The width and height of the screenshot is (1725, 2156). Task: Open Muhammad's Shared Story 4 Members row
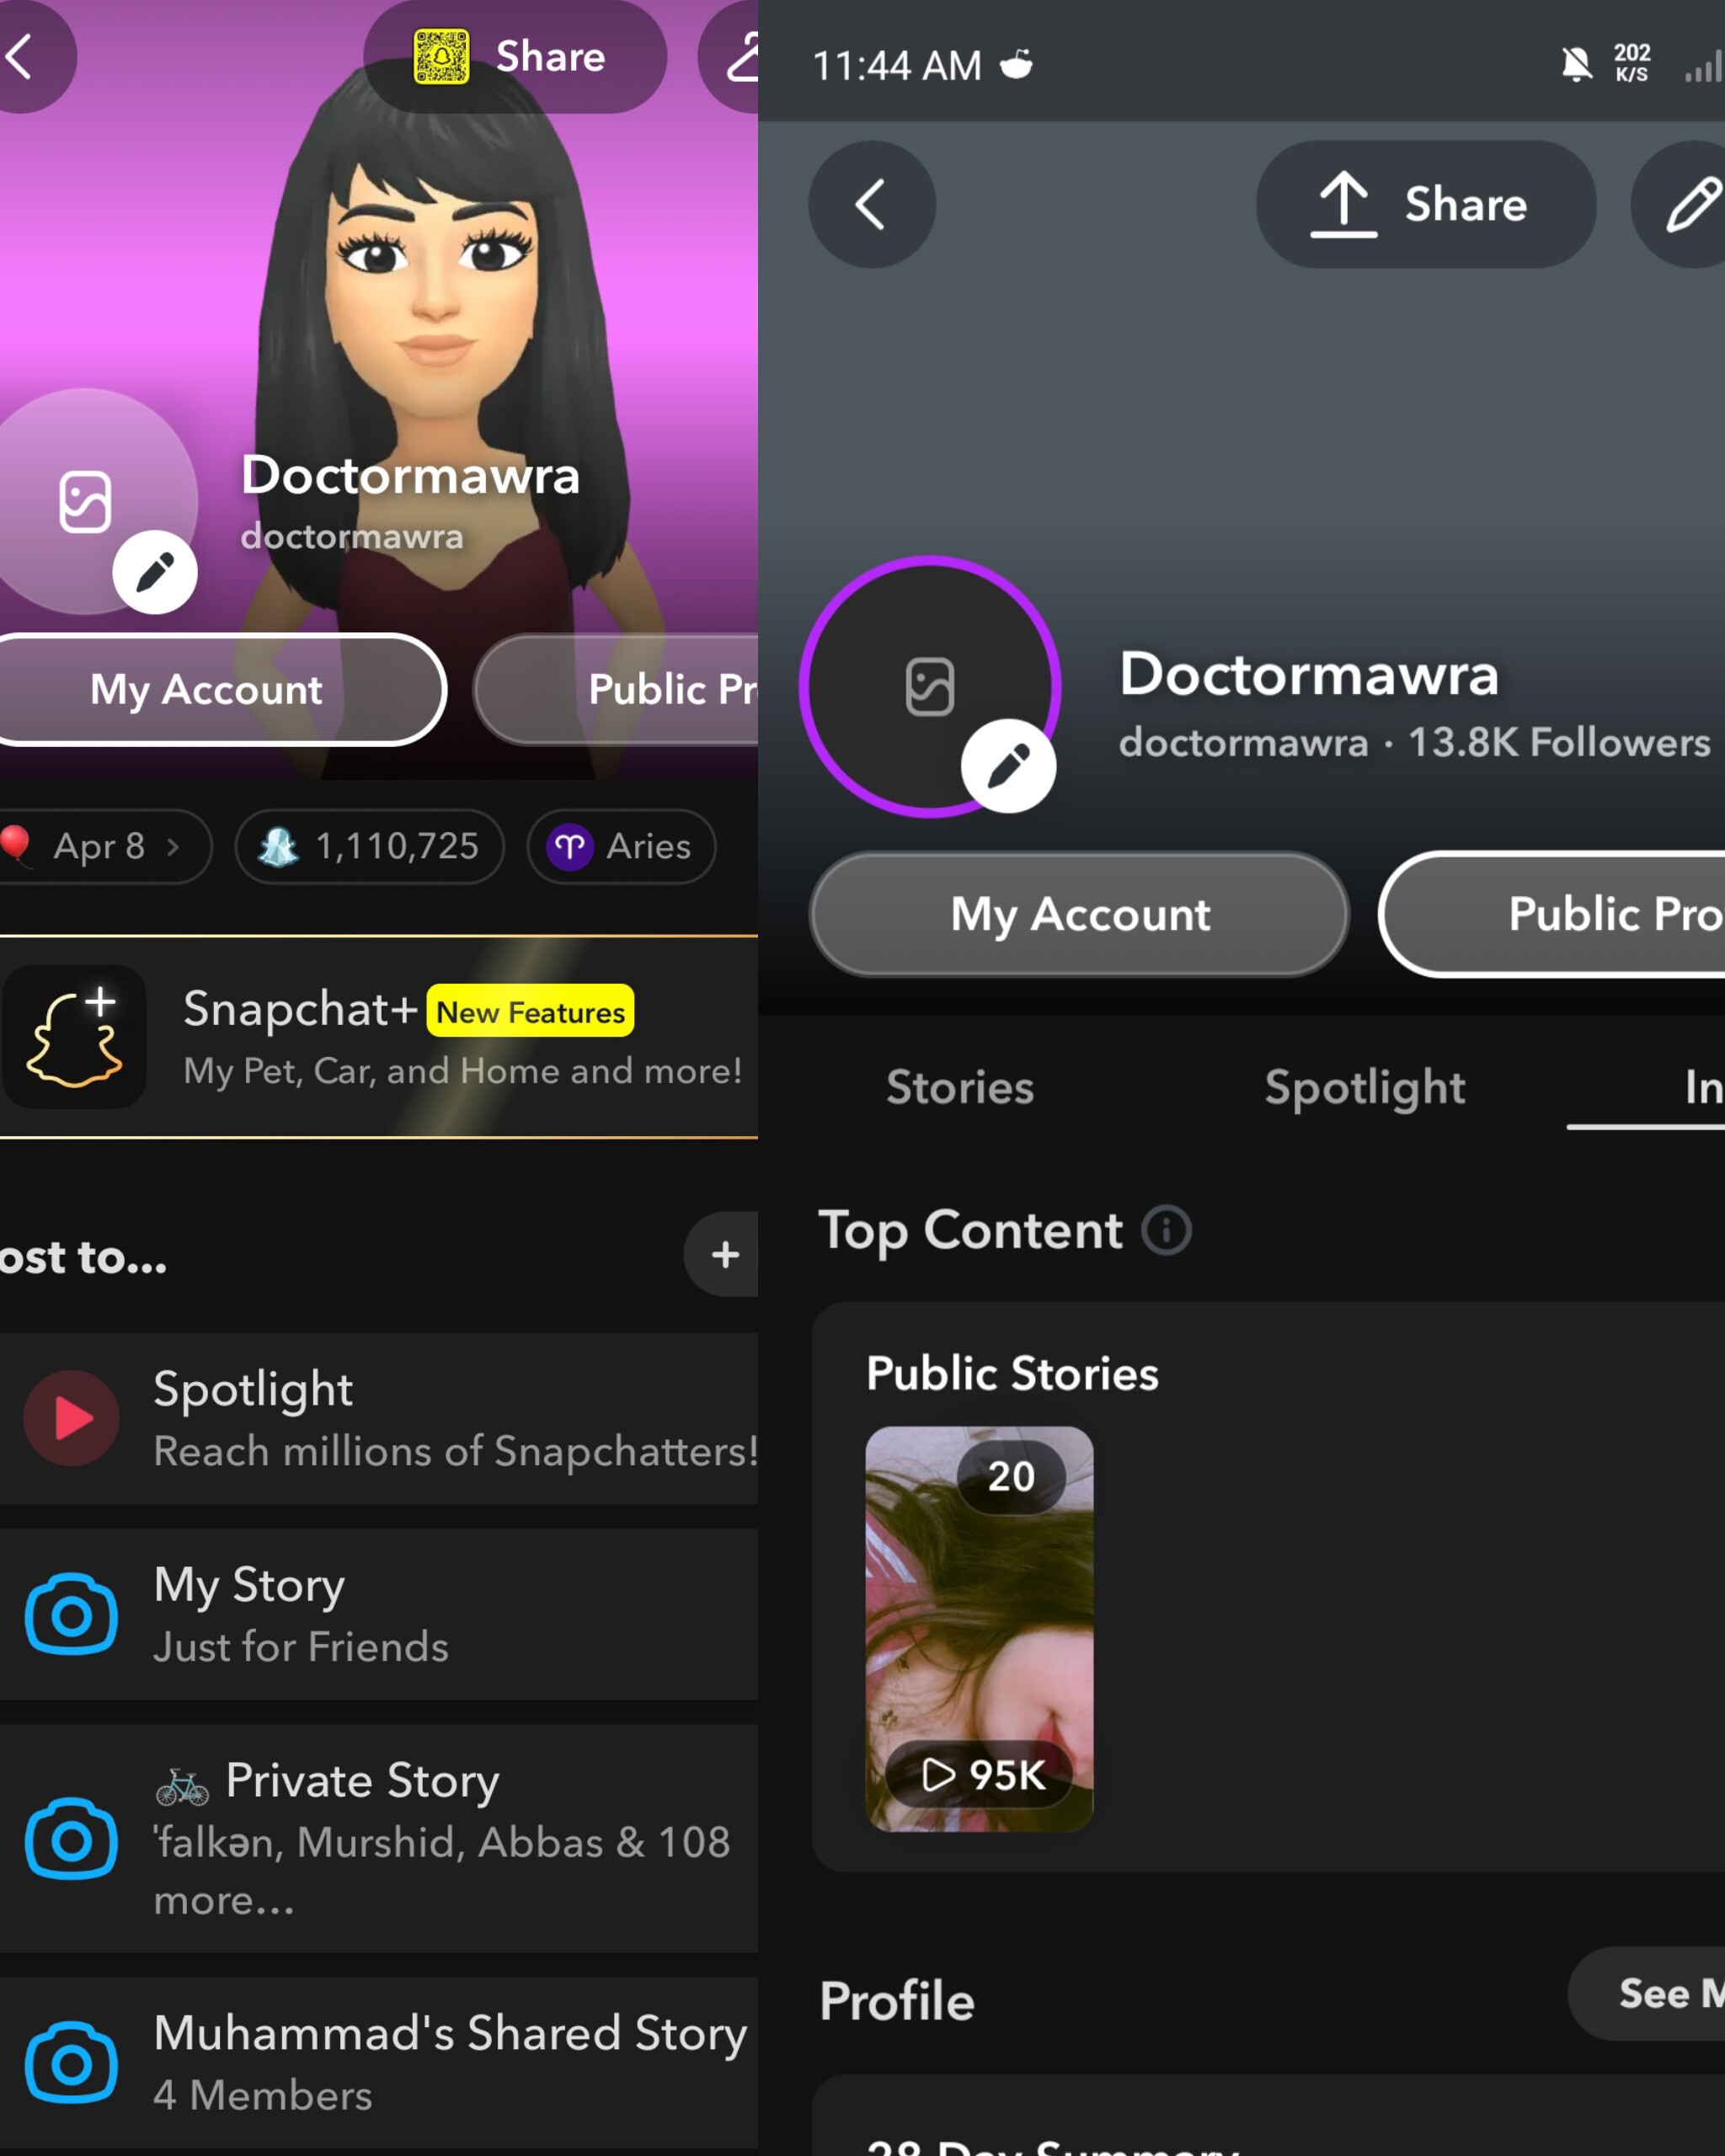click(379, 2062)
